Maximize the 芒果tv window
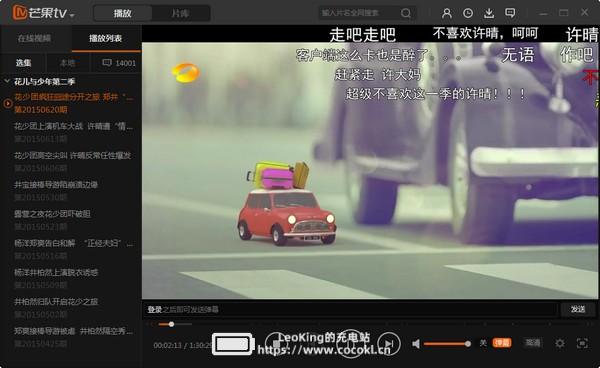600x368 pixels. (x=564, y=13)
